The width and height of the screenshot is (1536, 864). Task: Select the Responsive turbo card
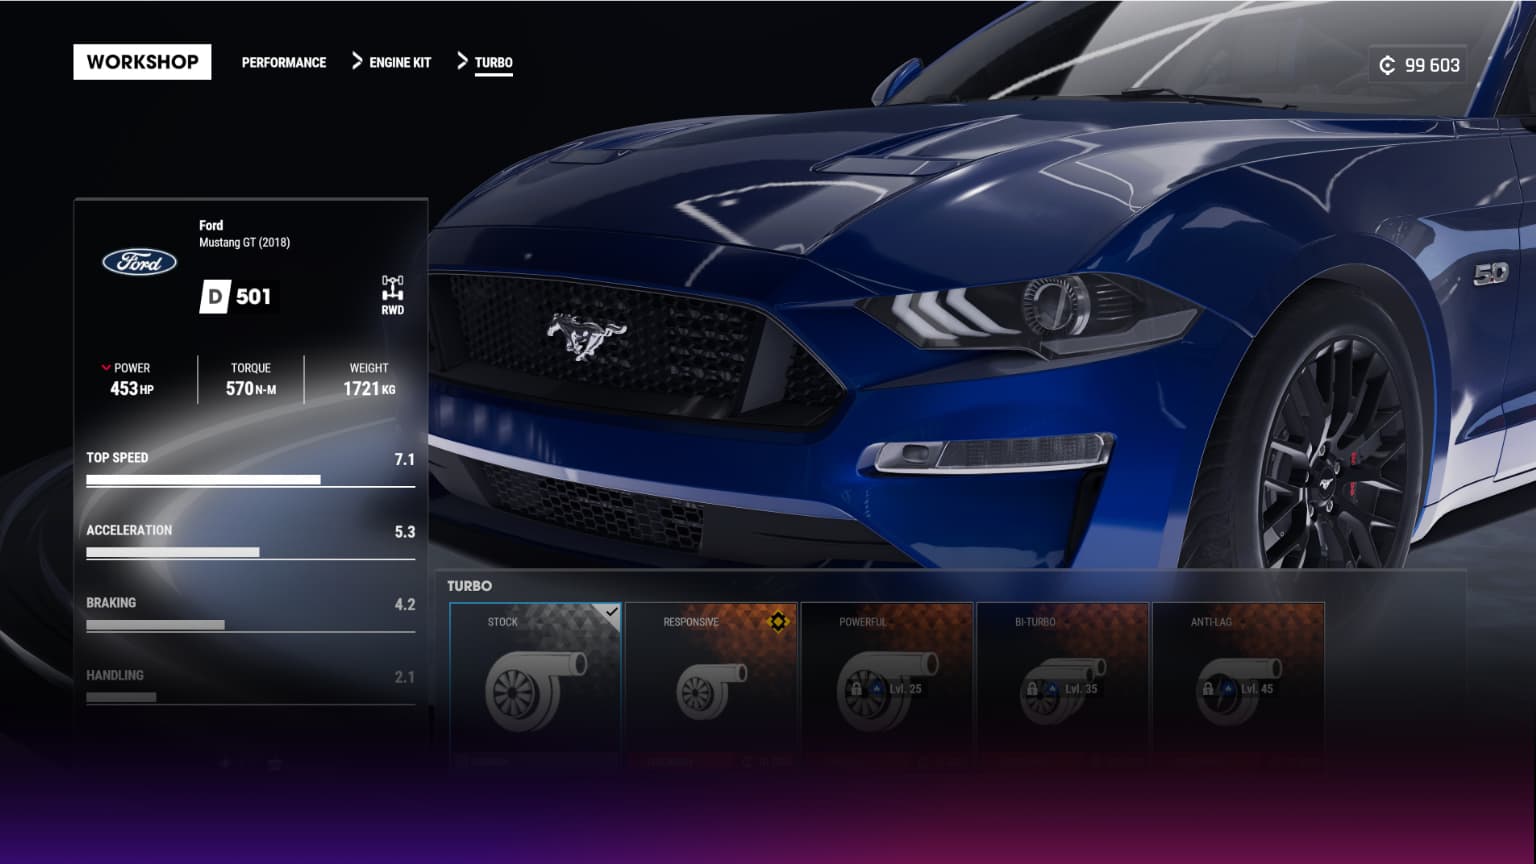tap(711, 680)
